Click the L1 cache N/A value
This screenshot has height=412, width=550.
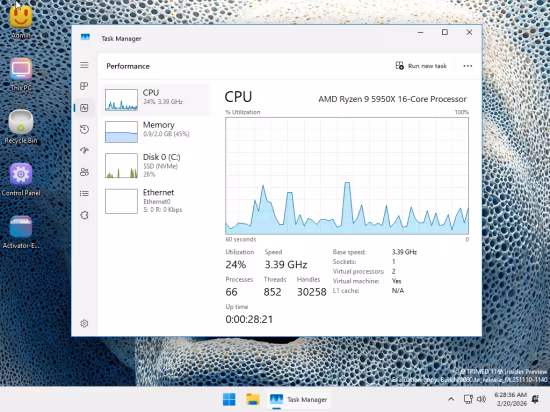(x=398, y=291)
